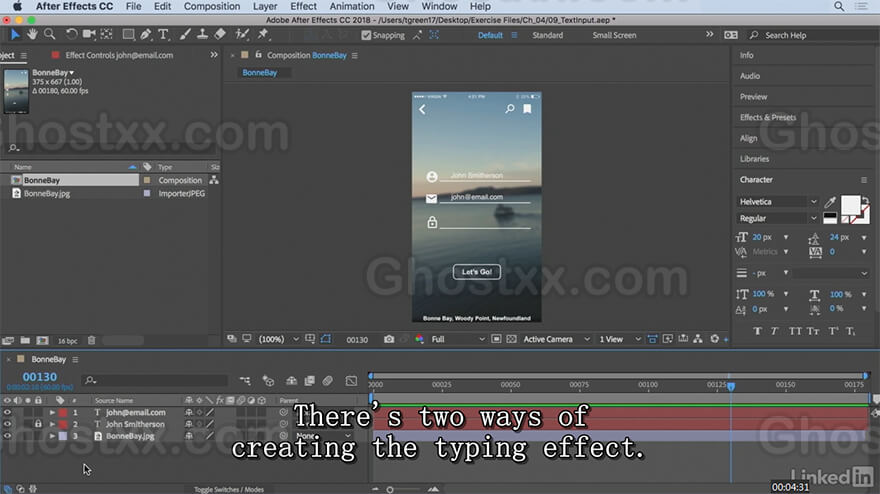
Task: Enable motion blur icon in timeline
Action: click(x=328, y=381)
